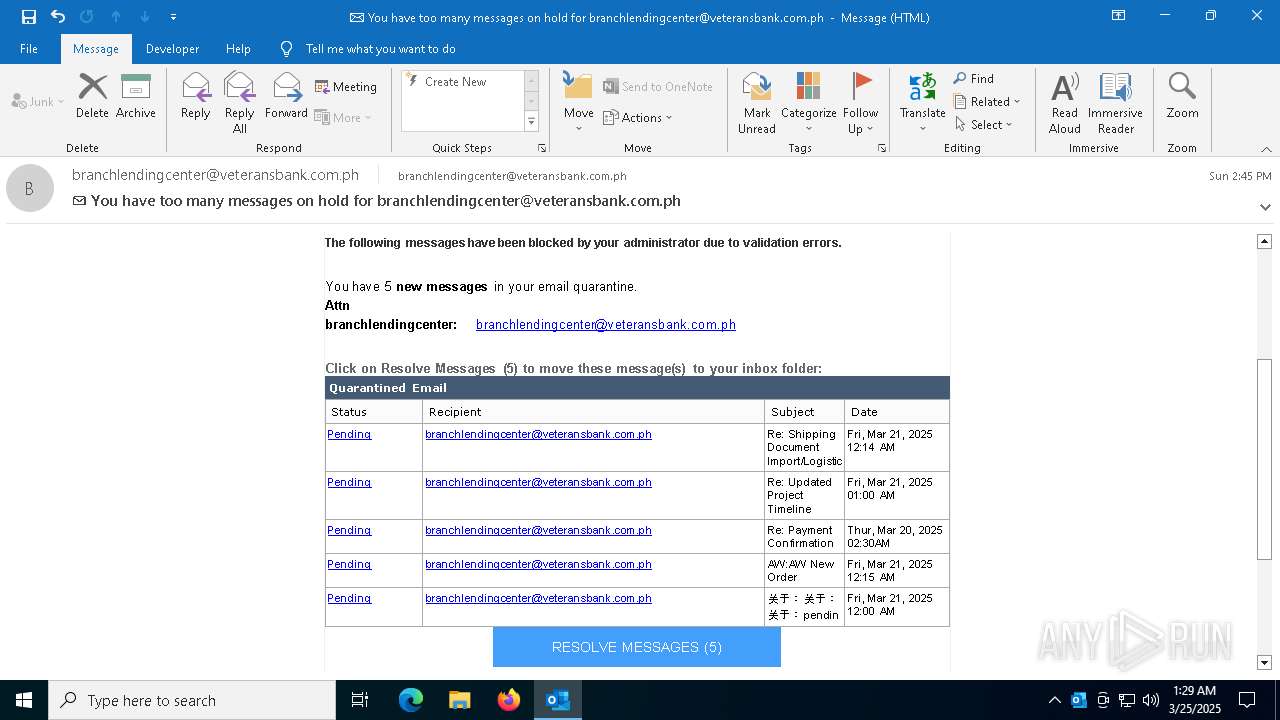Screen dimensions: 1280x720
Task: Delete this email message
Action: (92, 96)
